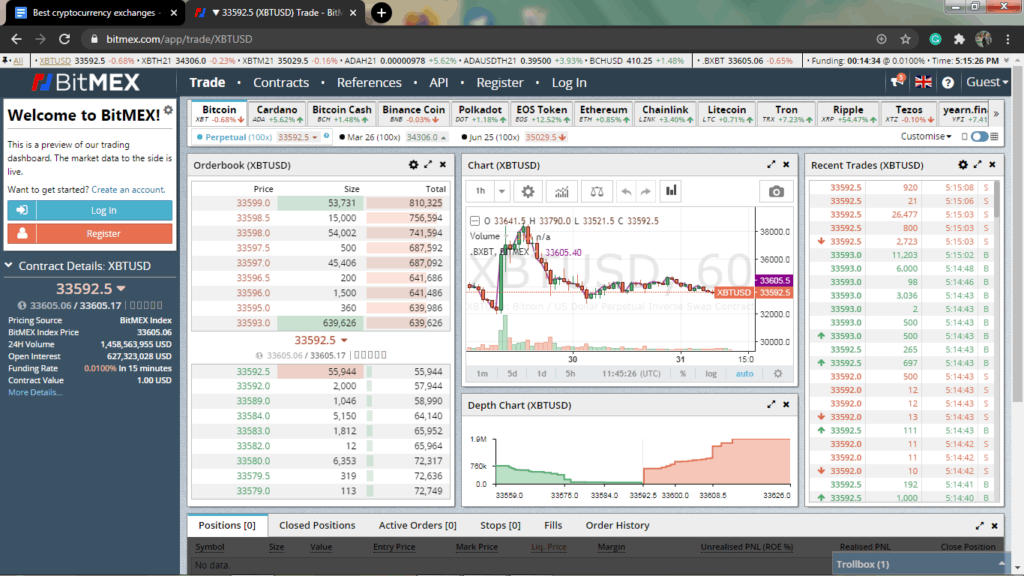Change chart bar style icon
This screenshot has width=1024, height=576.
click(671, 191)
